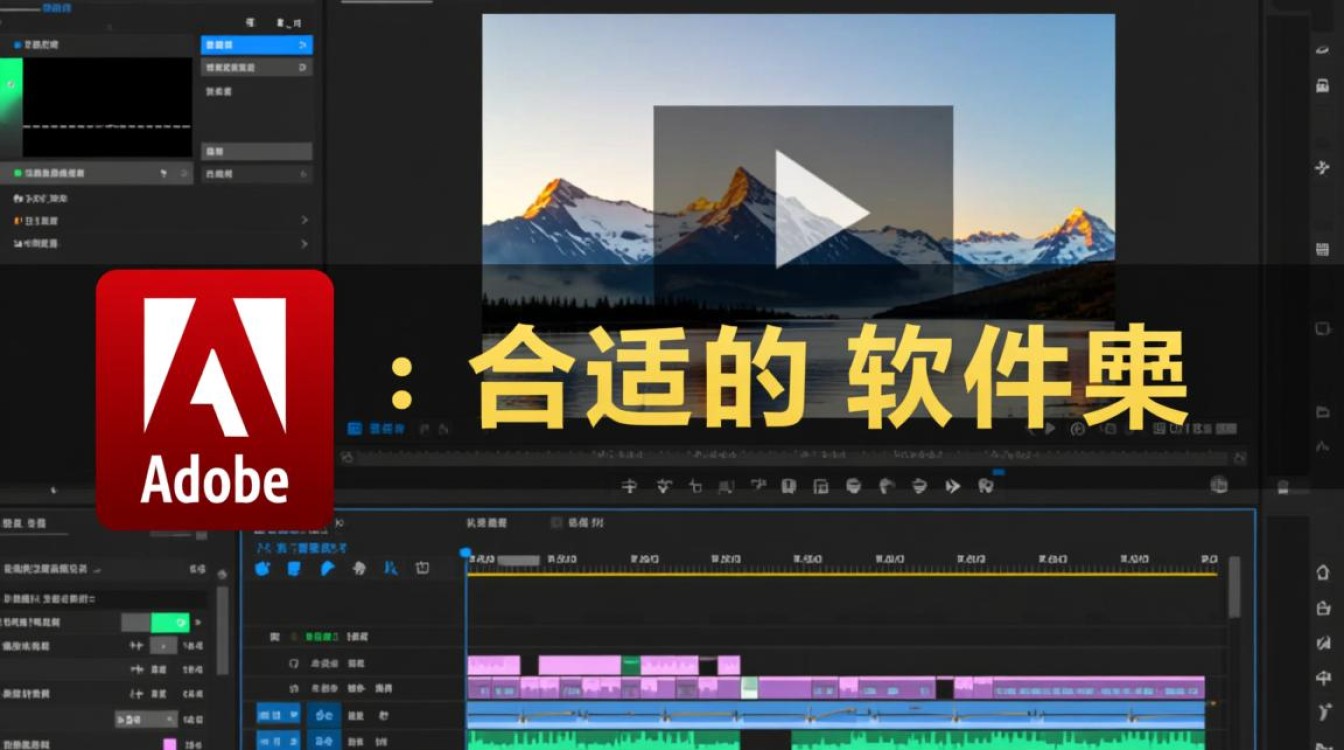Expand the bottom row's right chevron in the top-left panel
Image resolution: width=1344 pixels, height=750 pixels.
click(x=304, y=243)
